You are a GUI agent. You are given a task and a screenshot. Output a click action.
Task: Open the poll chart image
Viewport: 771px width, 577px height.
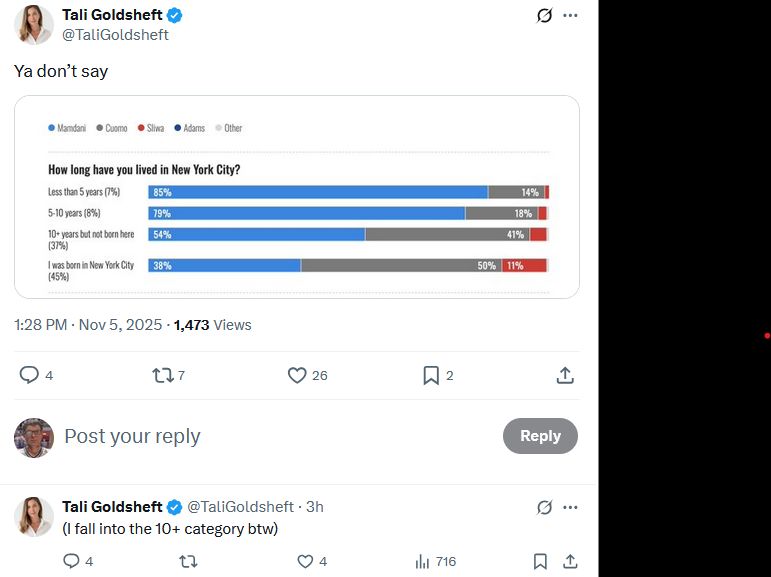click(297, 197)
